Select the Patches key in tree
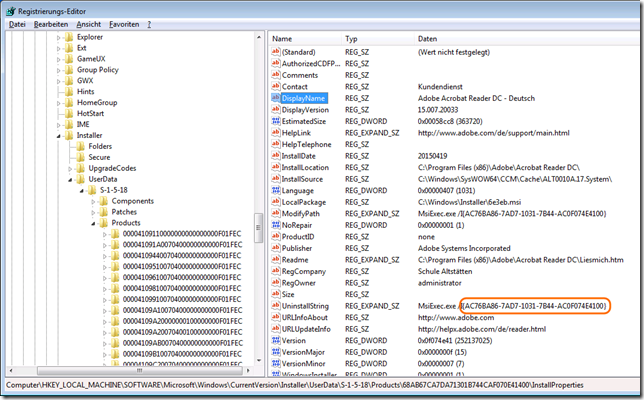The image size is (644, 400). tap(124, 212)
